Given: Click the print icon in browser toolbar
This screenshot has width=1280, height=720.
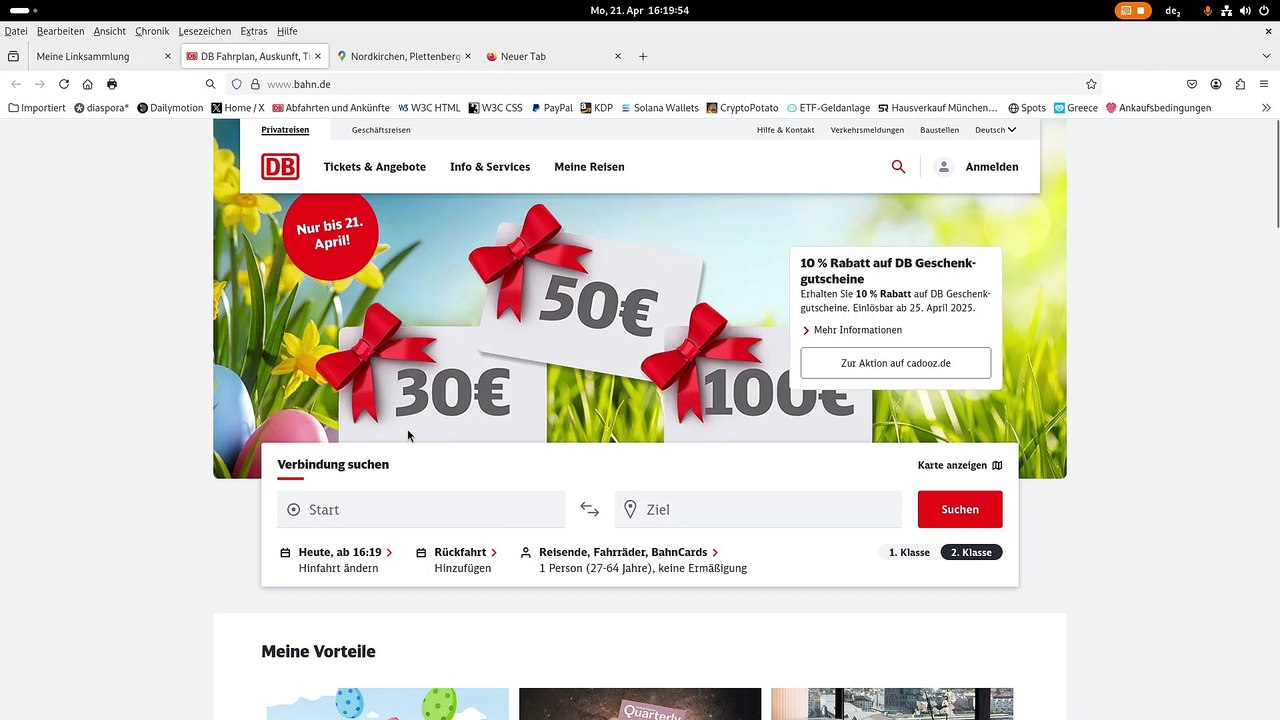Looking at the screenshot, I should click(x=112, y=84).
